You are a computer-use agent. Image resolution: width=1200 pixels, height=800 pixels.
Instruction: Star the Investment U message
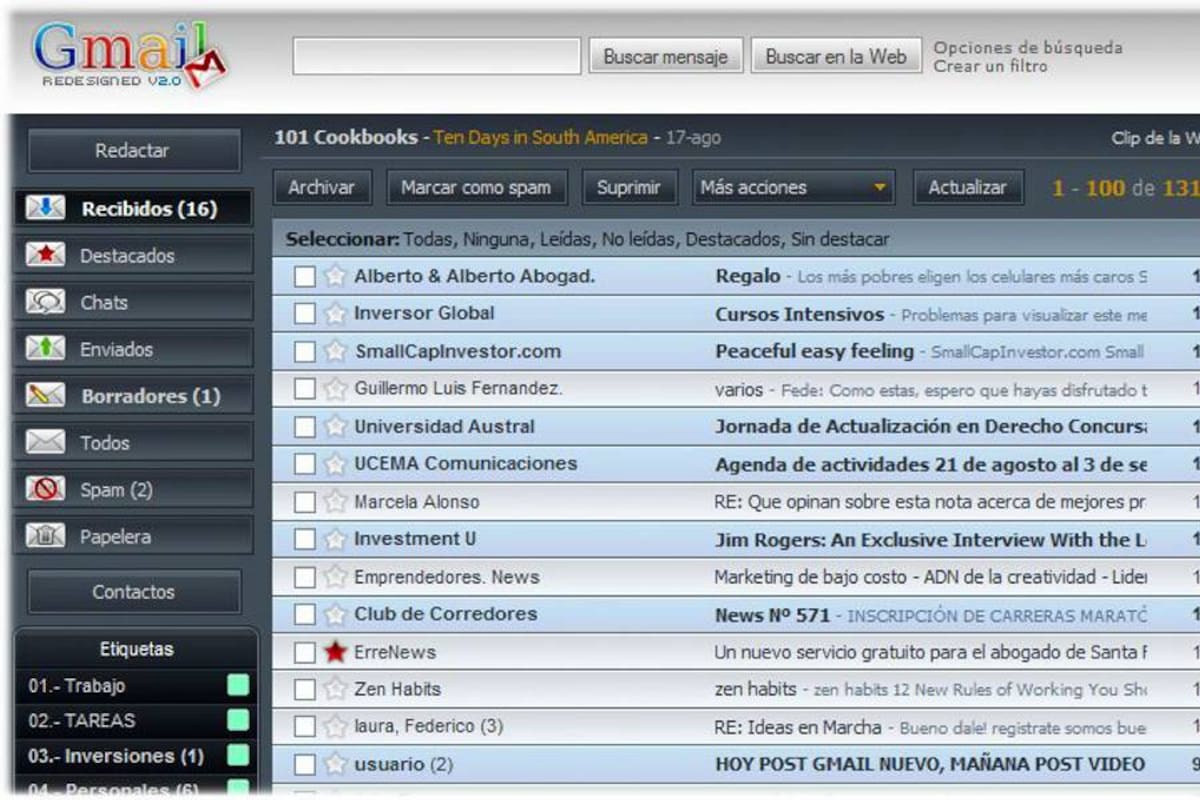(x=335, y=539)
